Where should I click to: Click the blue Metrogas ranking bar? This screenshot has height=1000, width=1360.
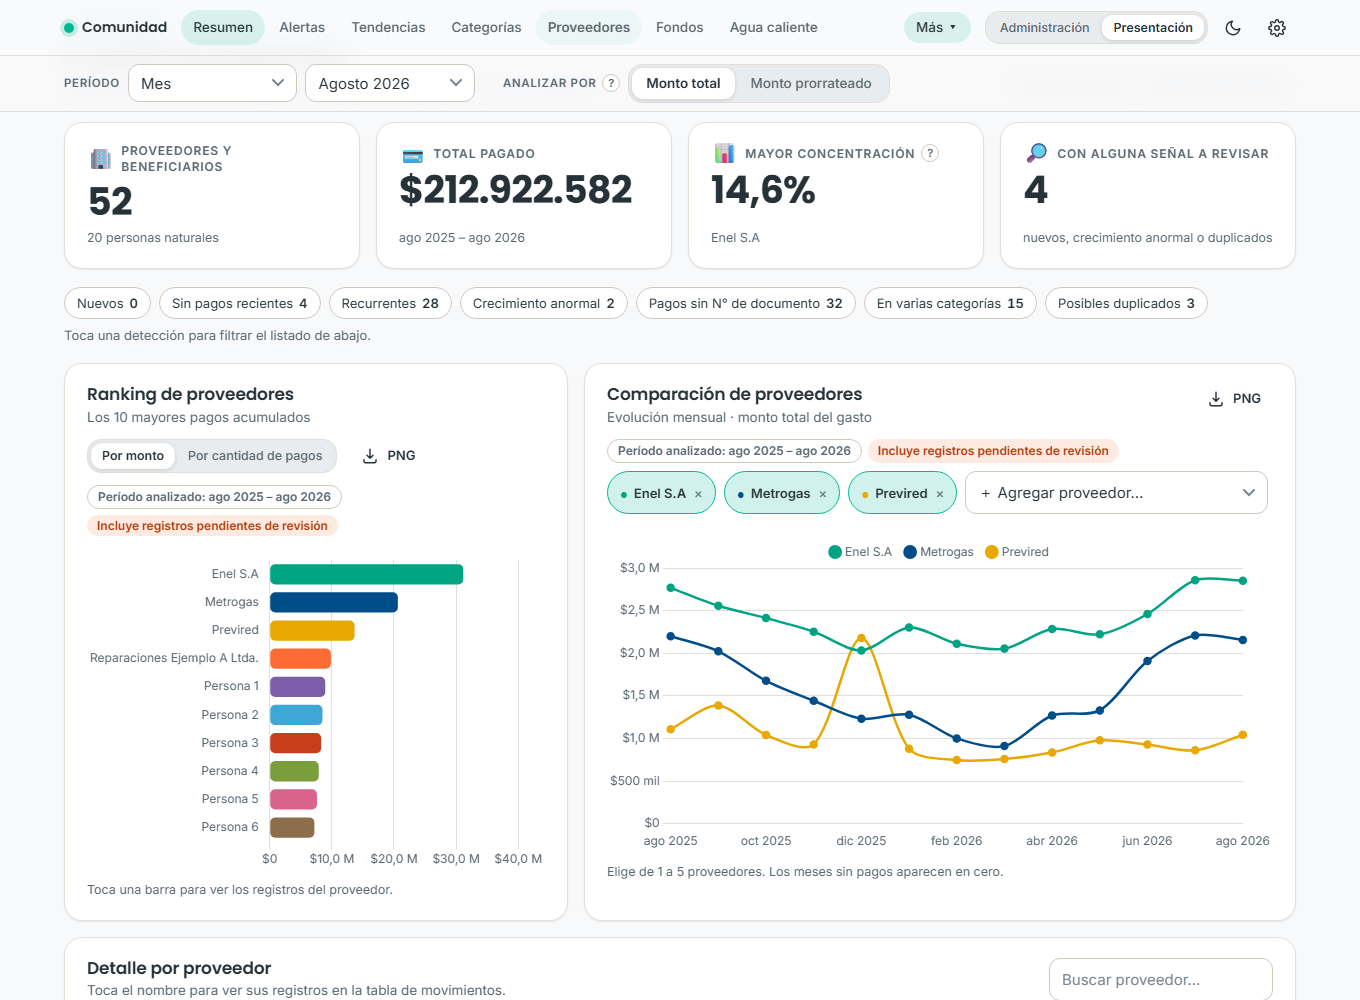click(334, 602)
